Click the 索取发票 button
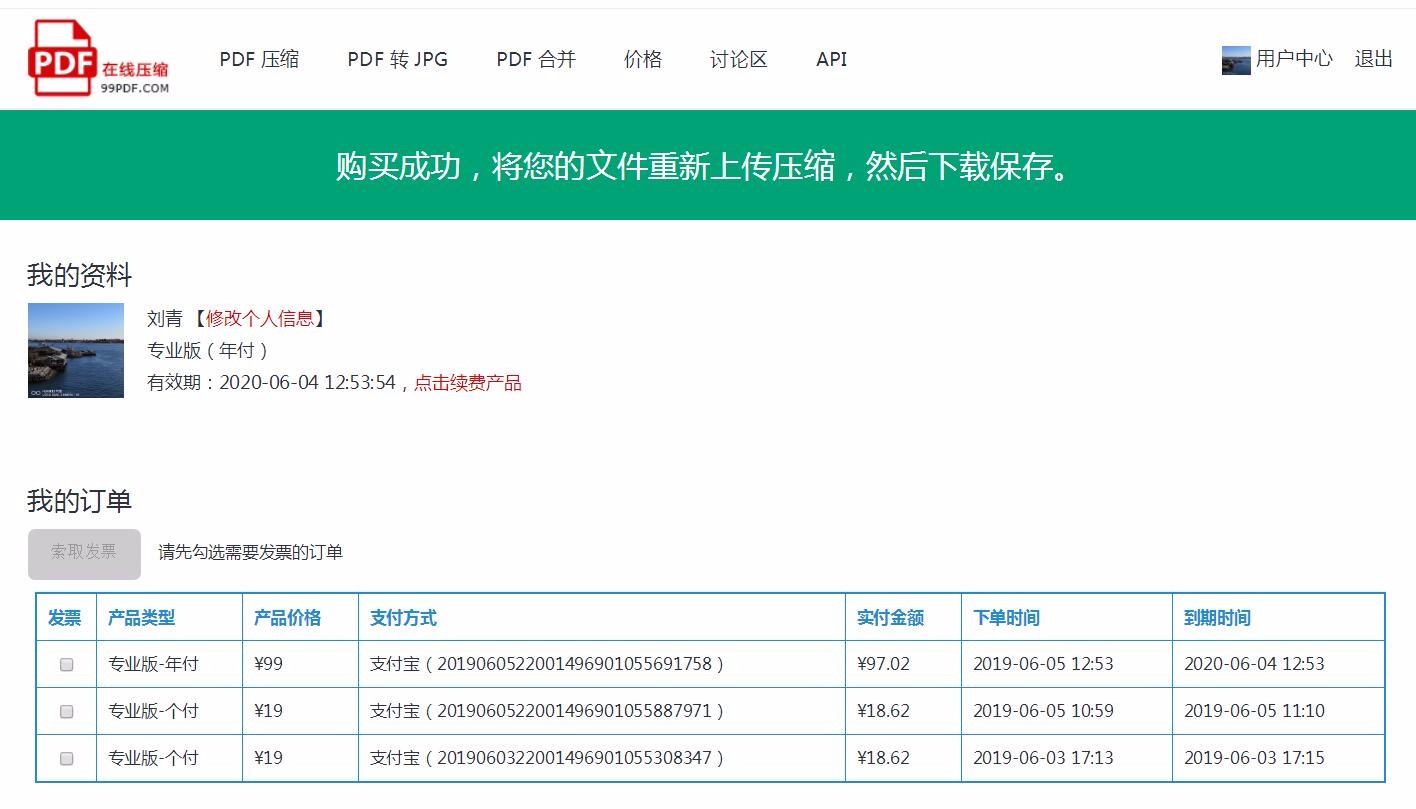The width and height of the screenshot is (1416, 809). (x=84, y=554)
